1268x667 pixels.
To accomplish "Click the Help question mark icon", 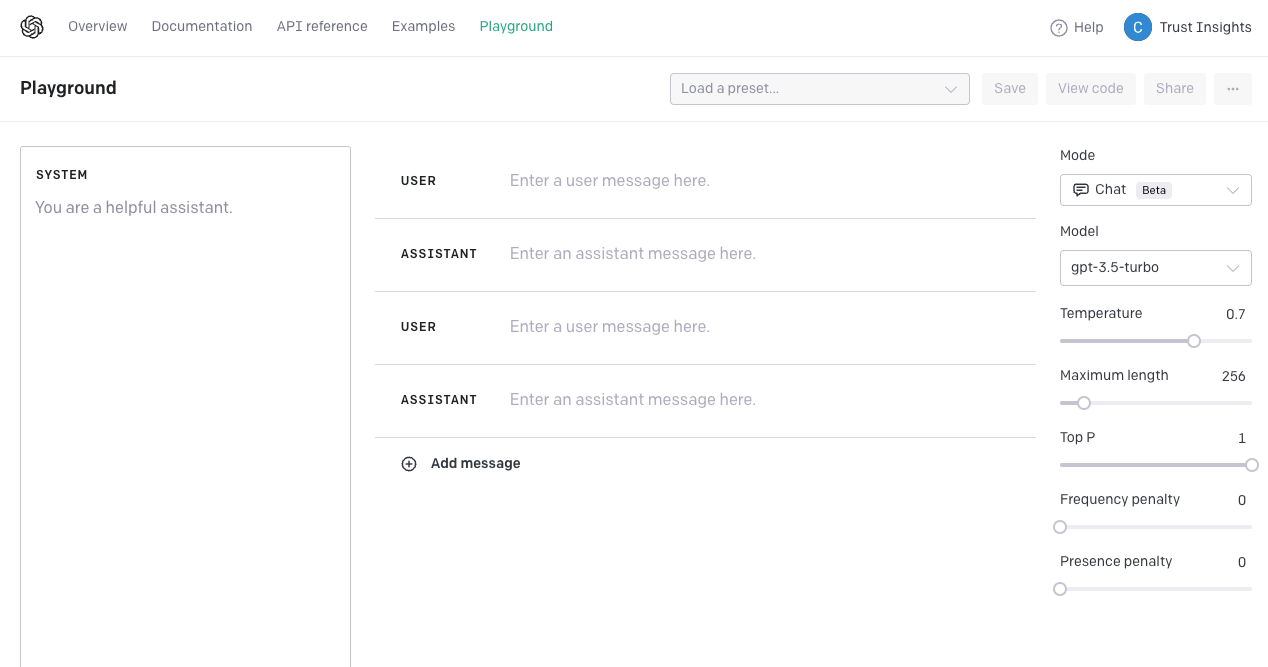I will click(x=1059, y=28).
